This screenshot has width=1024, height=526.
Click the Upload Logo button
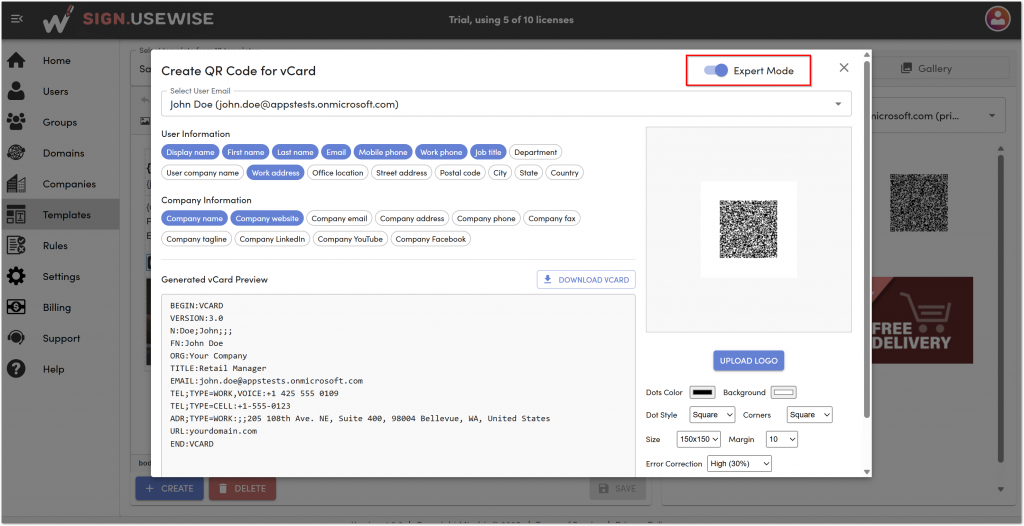point(748,361)
